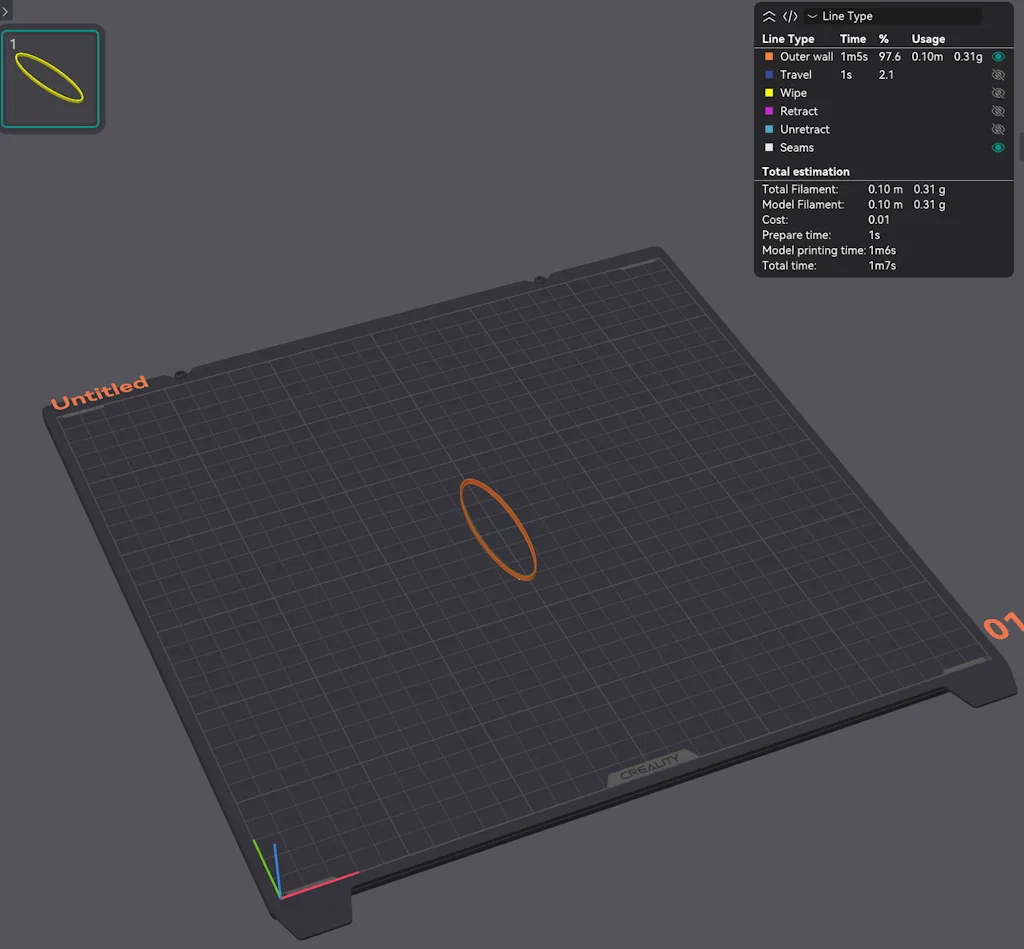The image size is (1024, 949).
Task: Show Wipe moves via eye icon
Action: pos(998,93)
